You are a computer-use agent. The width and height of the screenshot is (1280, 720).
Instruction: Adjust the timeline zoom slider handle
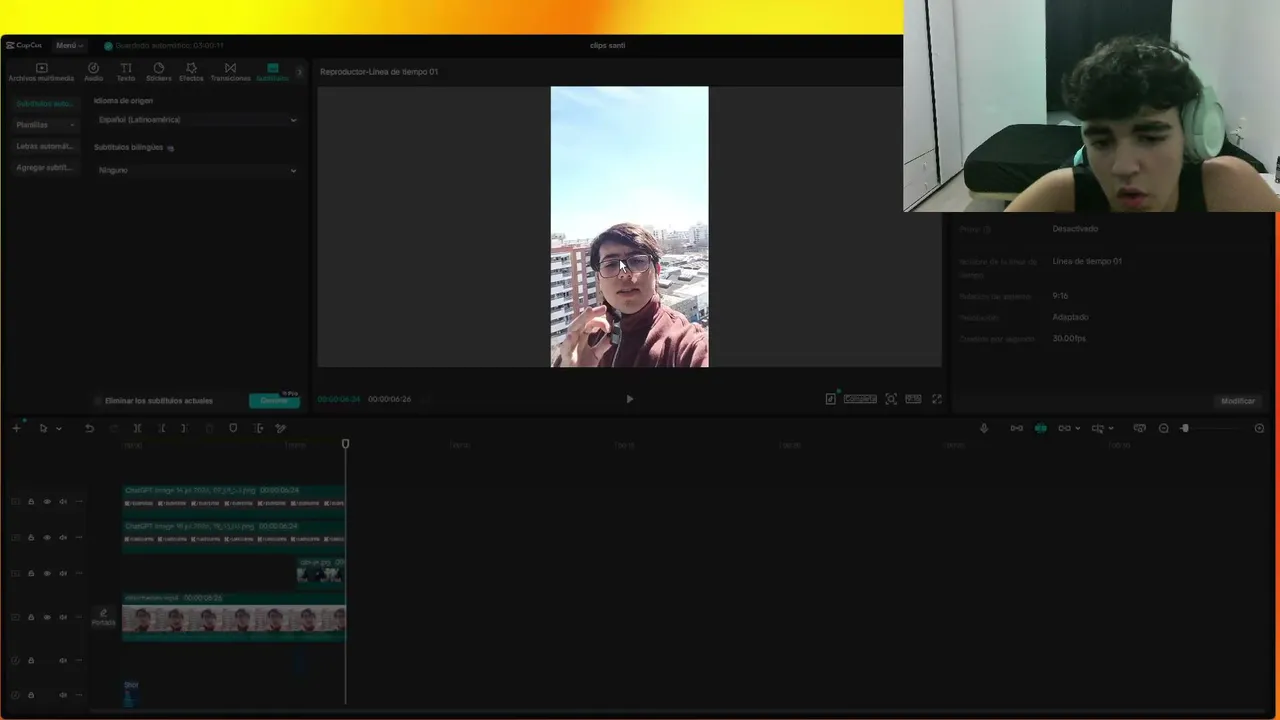pyautogui.click(x=1185, y=428)
